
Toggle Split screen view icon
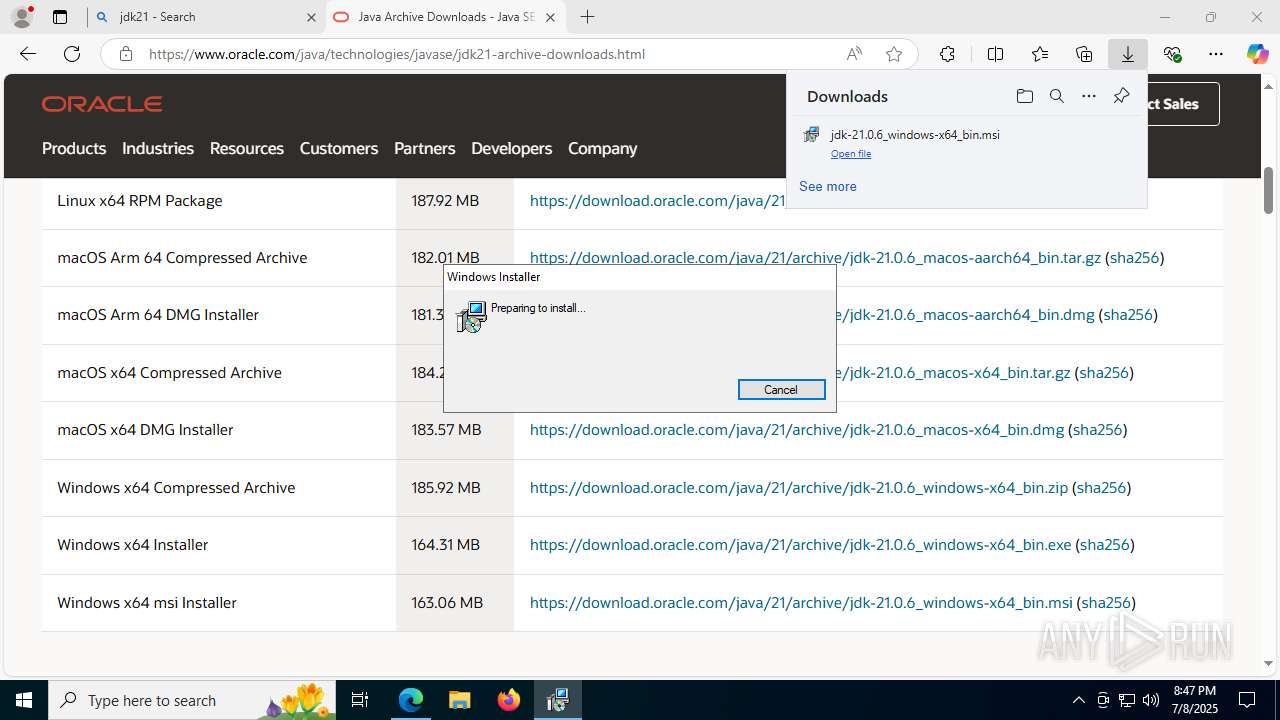click(x=995, y=54)
